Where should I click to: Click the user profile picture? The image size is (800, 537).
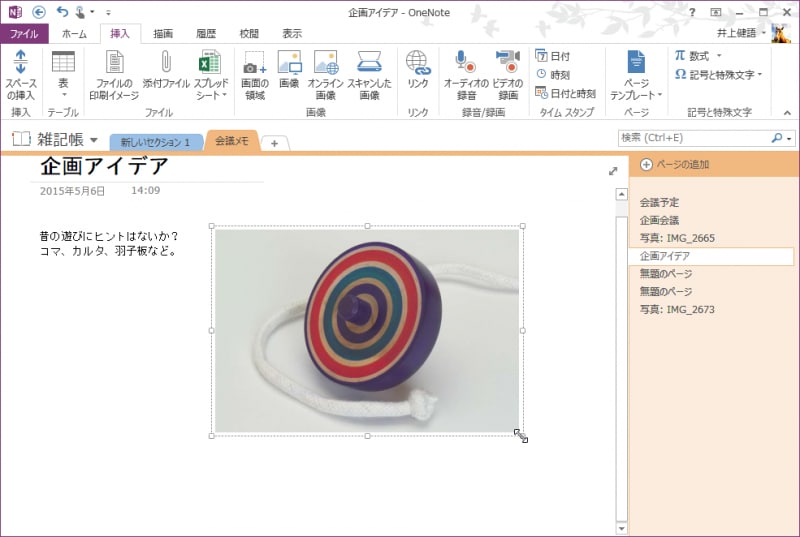pos(781,33)
